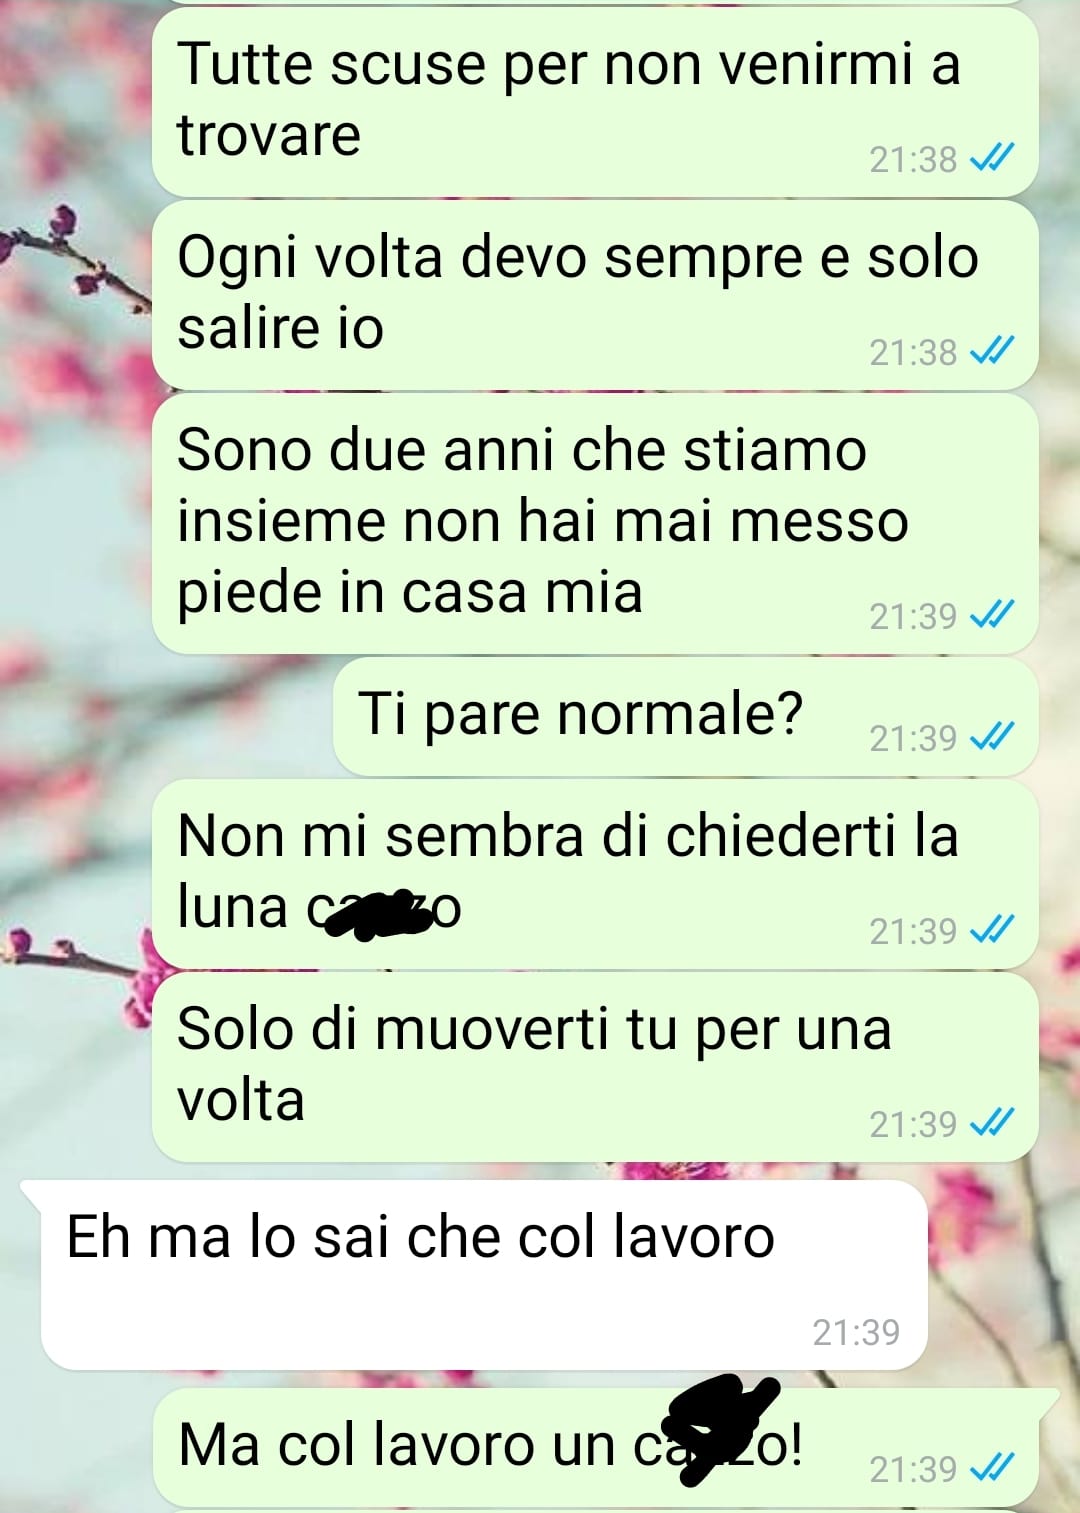Screen dimensions: 1080x1513
Task: Select the 'Non mi sembra di chiederti la luna' message
Action: click(x=595, y=874)
